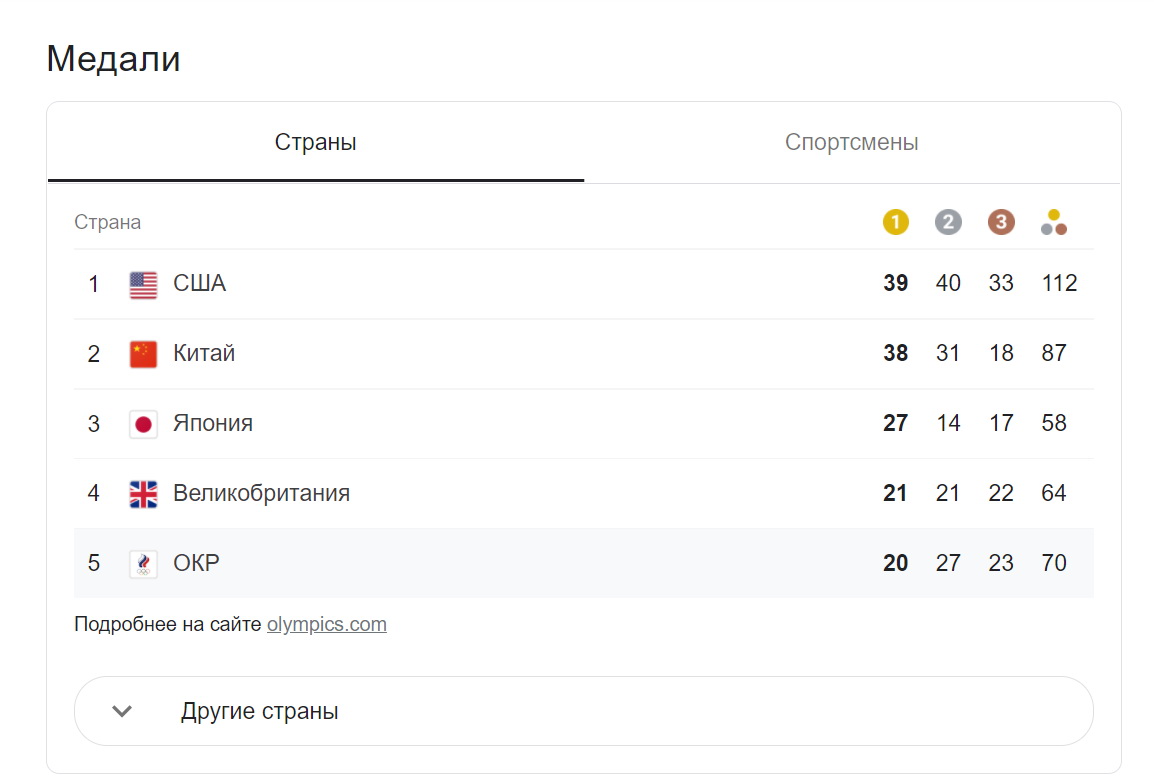The image size is (1154, 781).
Task: Select the Страны tab
Action: pyautogui.click(x=316, y=142)
